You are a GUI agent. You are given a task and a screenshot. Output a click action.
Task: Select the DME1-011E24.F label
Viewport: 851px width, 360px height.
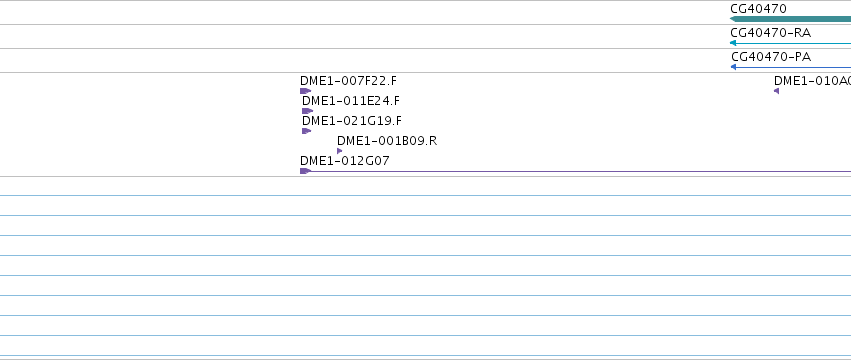(351, 100)
